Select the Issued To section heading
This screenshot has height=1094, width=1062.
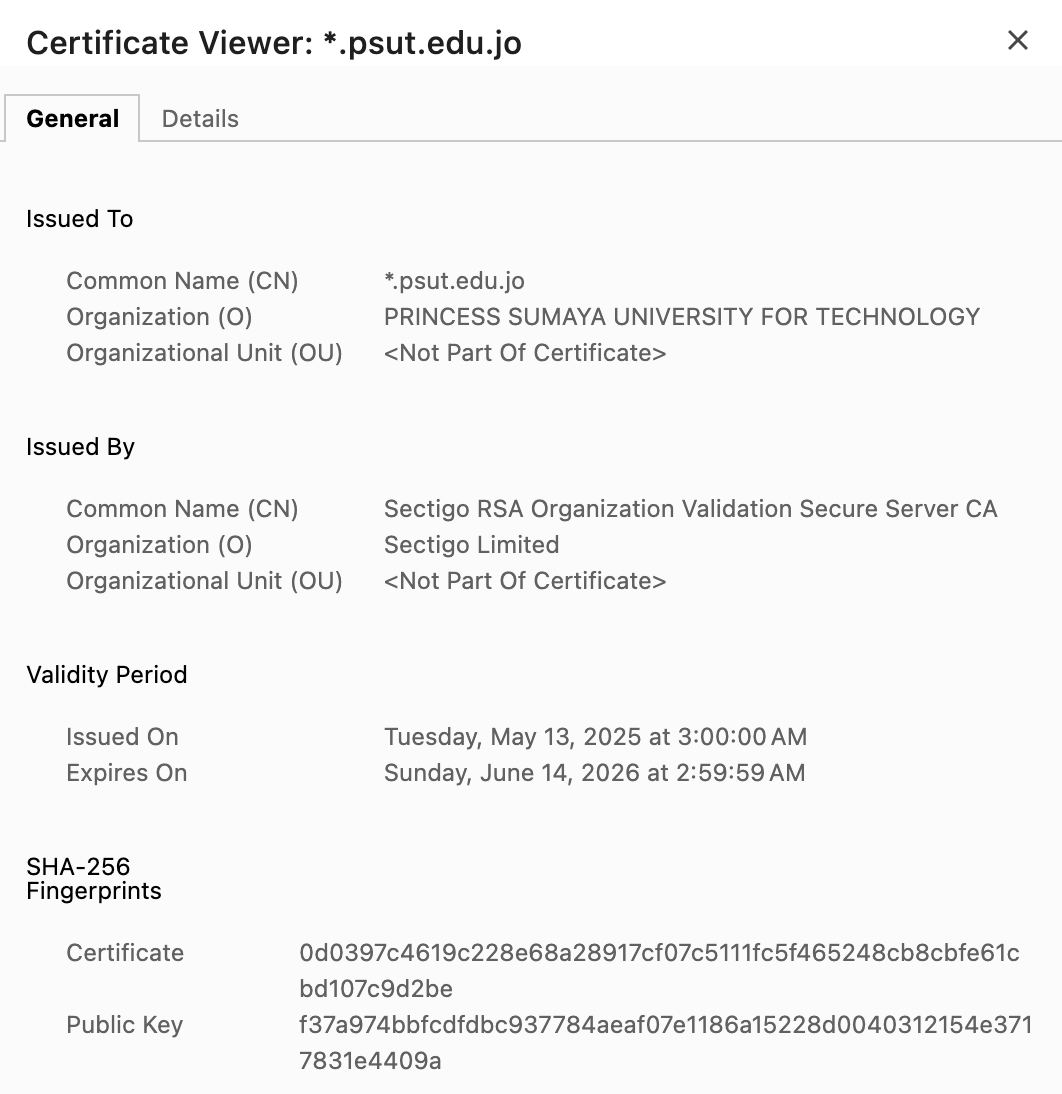click(79, 219)
